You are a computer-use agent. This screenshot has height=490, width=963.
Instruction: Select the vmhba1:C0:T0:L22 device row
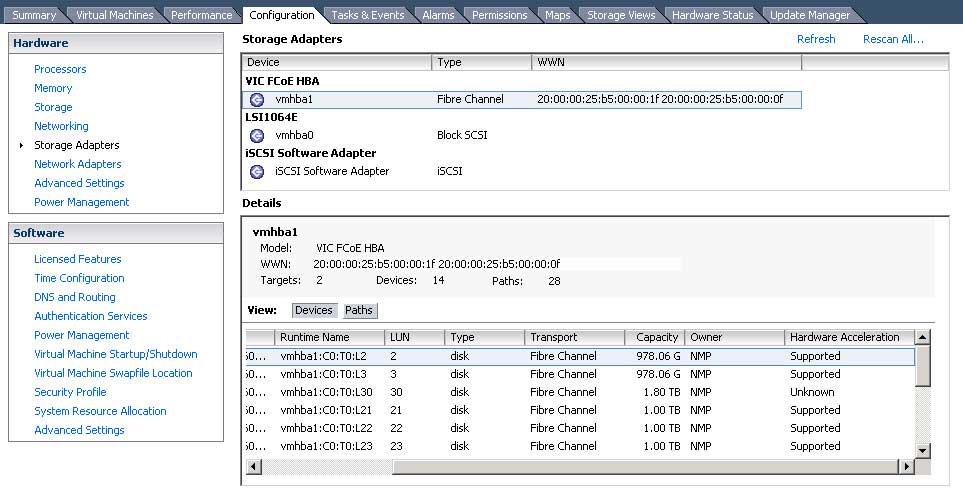click(580, 429)
